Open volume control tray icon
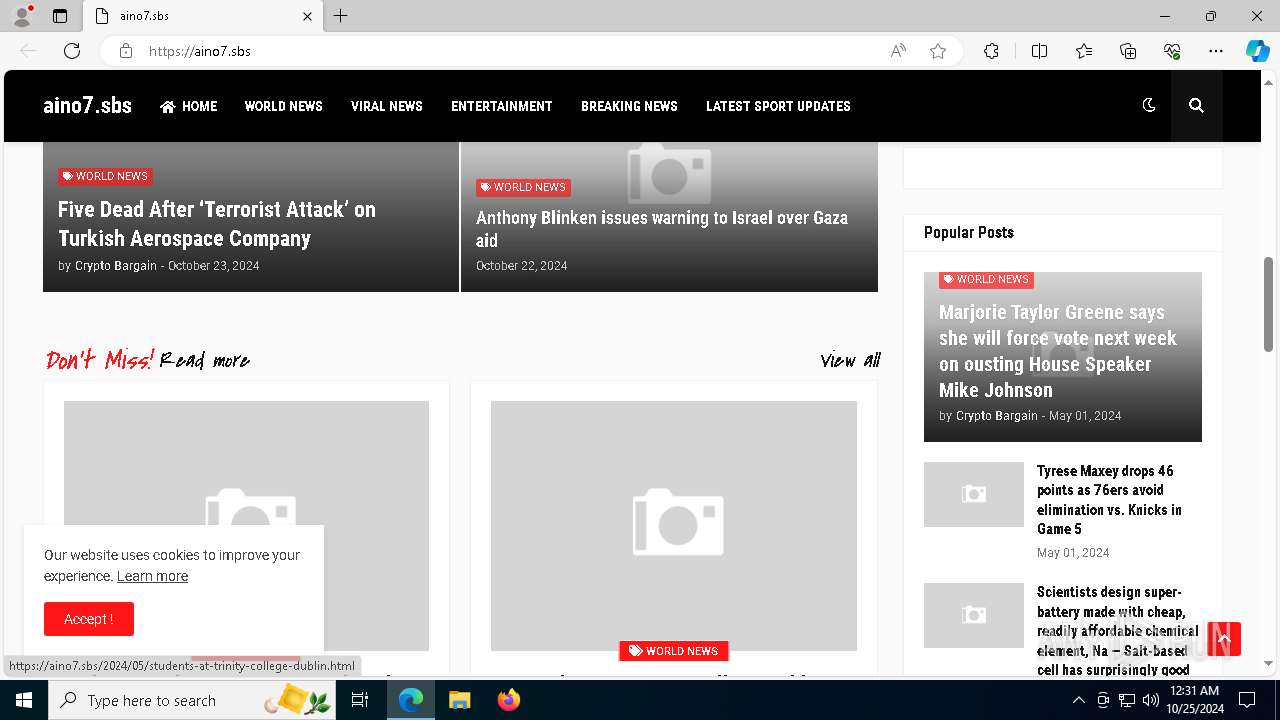Image resolution: width=1280 pixels, height=720 pixels. tap(1151, 700)
